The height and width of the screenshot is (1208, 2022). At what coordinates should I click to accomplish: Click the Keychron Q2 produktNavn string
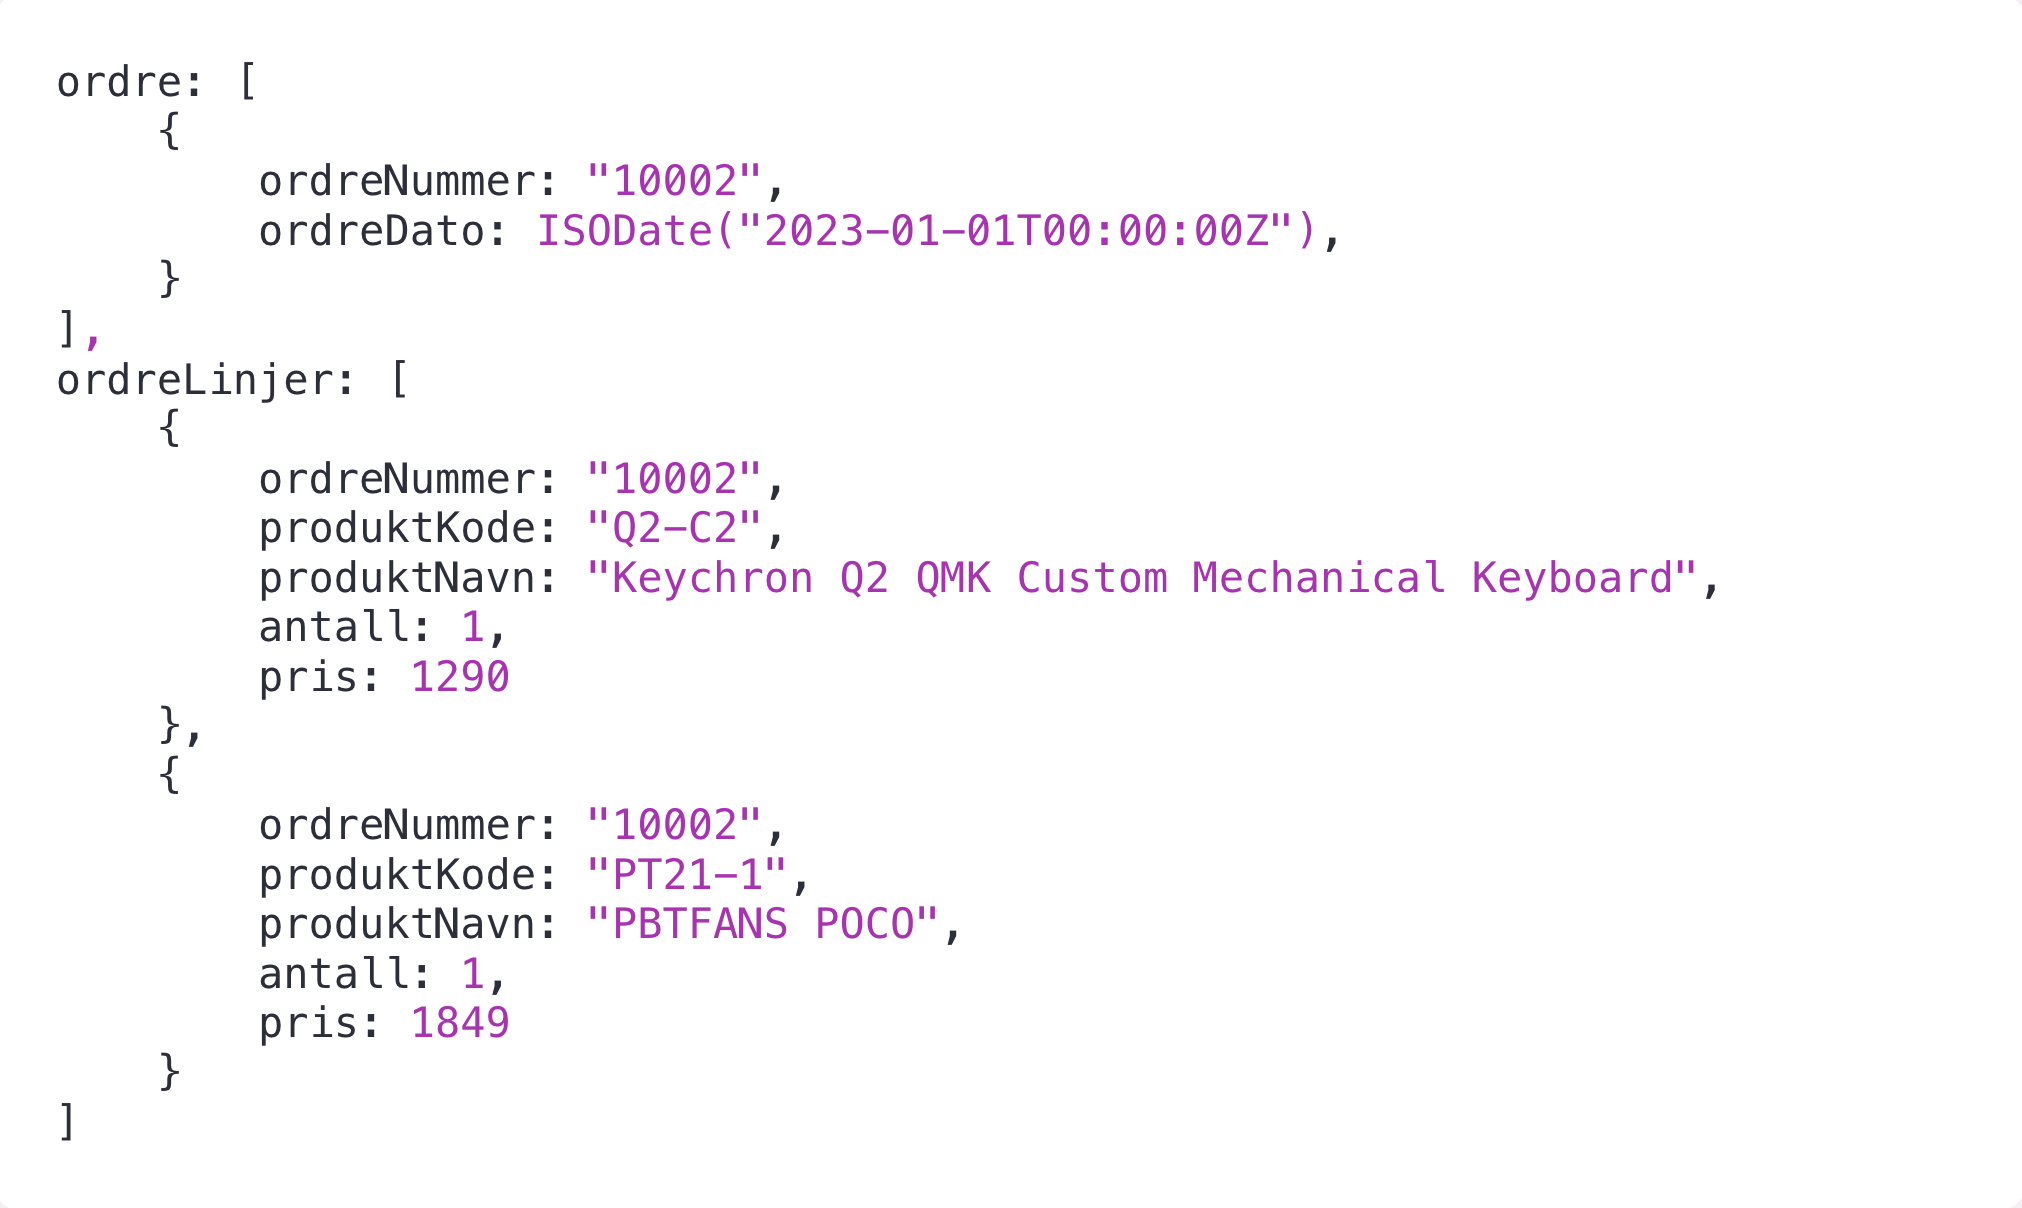tap(1142, 578)
